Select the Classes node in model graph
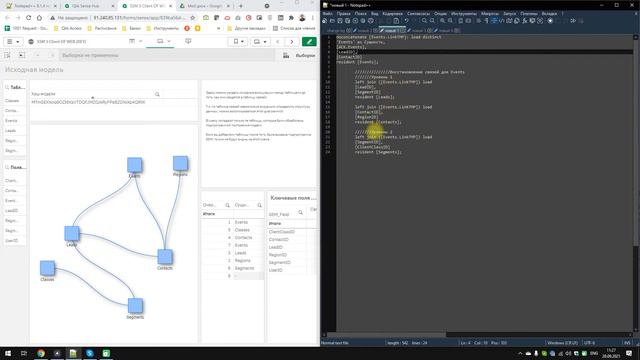The height and width of the screenshot is (360, 640). [47, 268]
